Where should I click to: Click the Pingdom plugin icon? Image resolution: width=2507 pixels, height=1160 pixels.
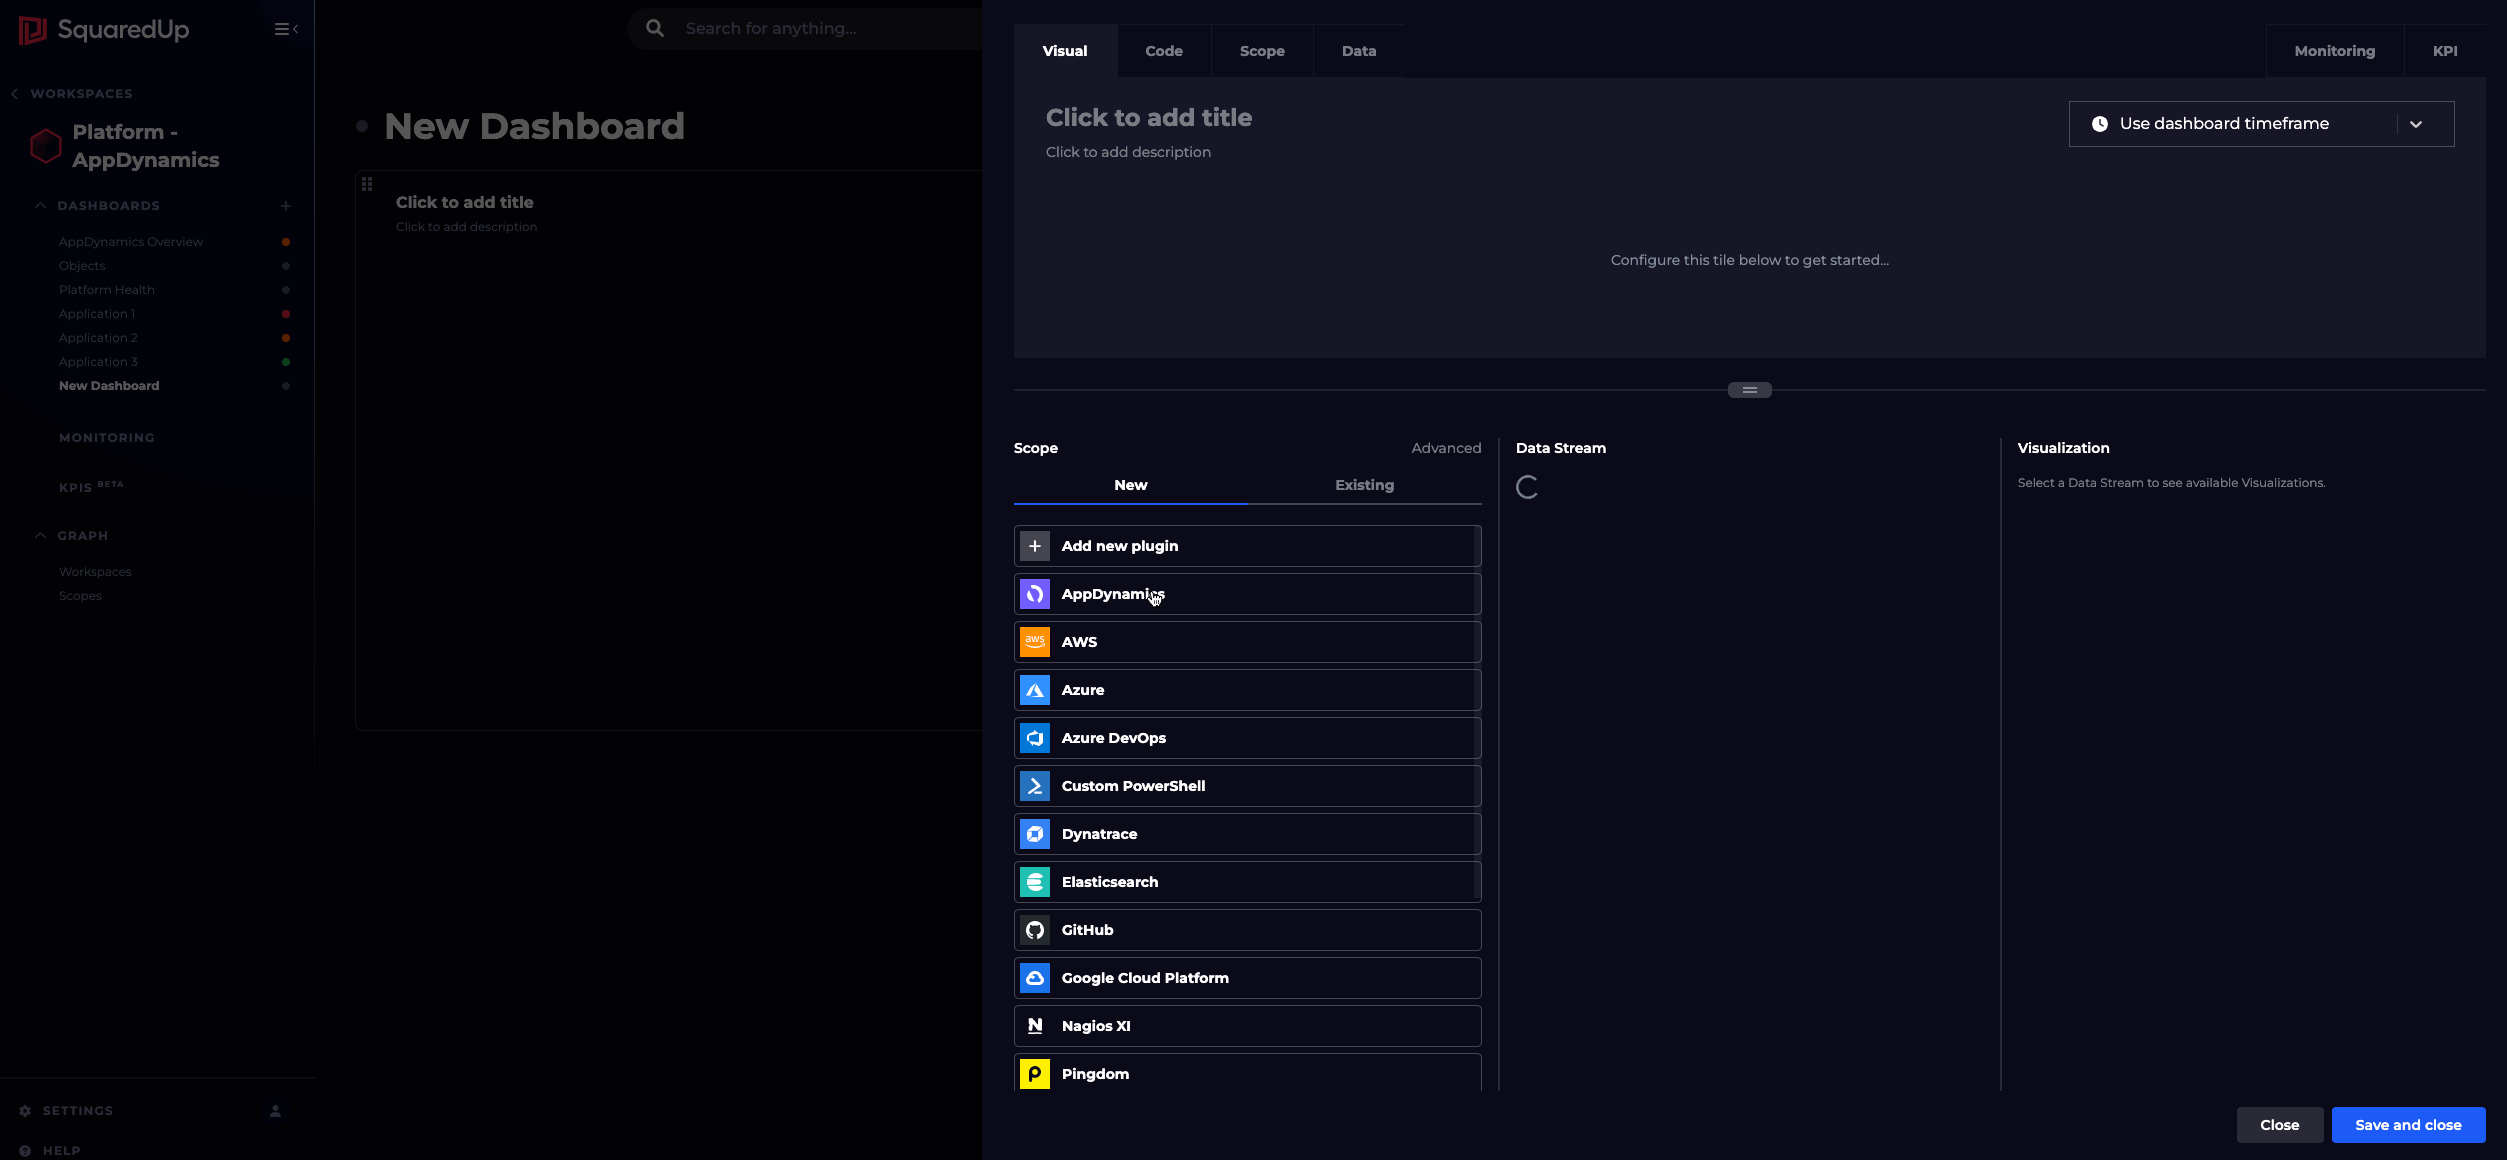[1034, 1074]
